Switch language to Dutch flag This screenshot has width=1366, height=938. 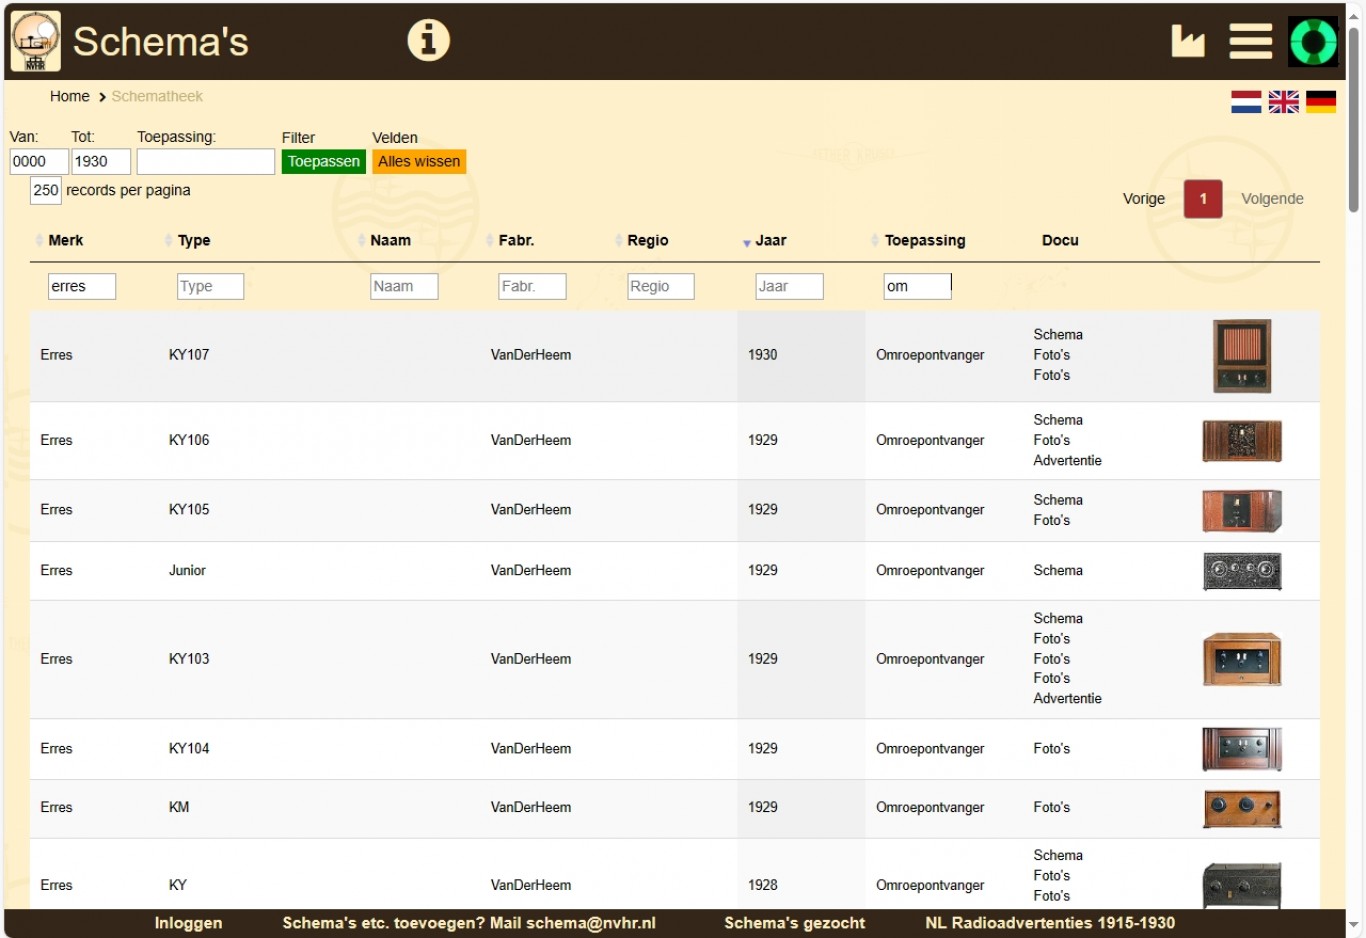[1245, 102]
